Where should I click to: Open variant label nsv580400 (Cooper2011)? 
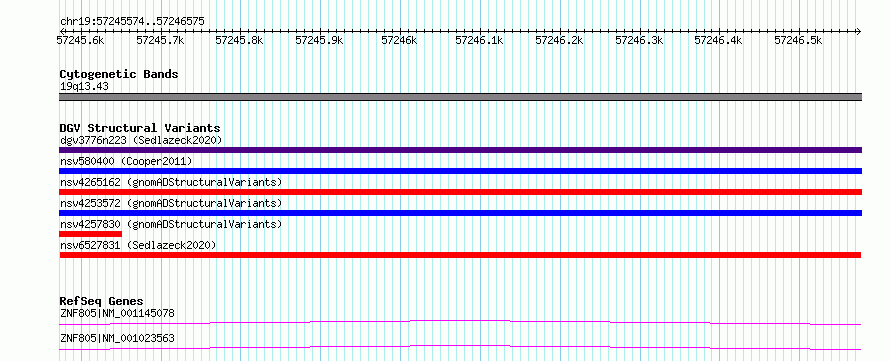(x=126, y=161)
